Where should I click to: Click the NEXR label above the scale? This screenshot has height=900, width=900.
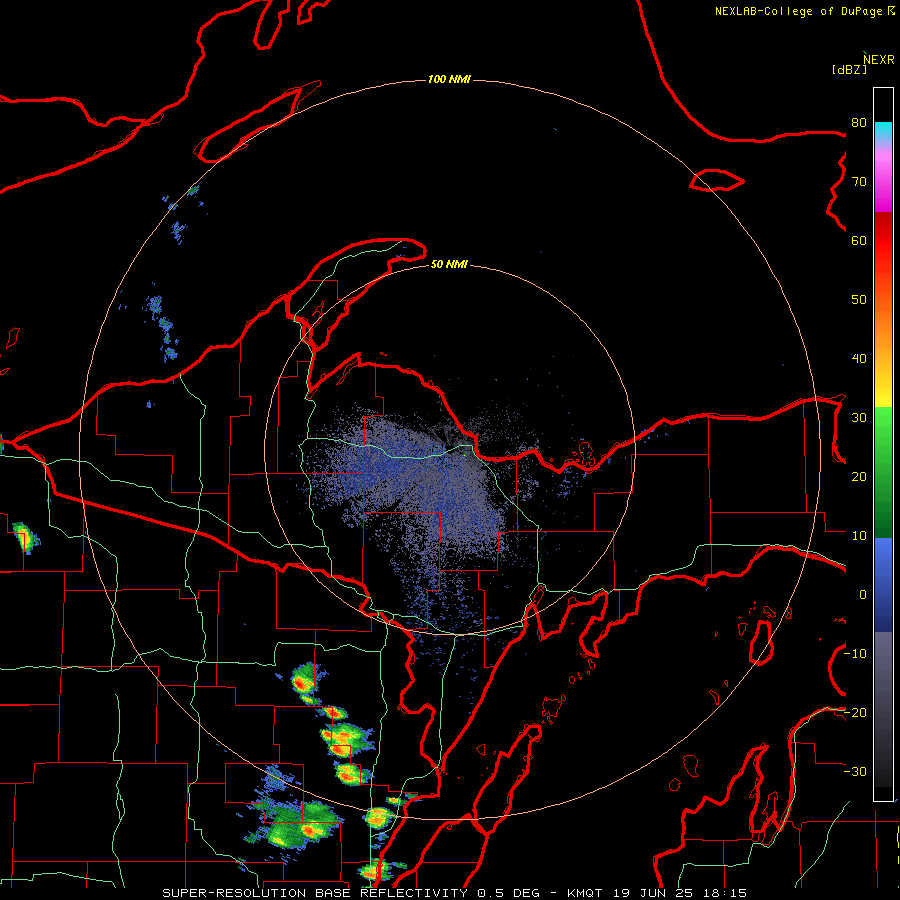pos(879,60)
